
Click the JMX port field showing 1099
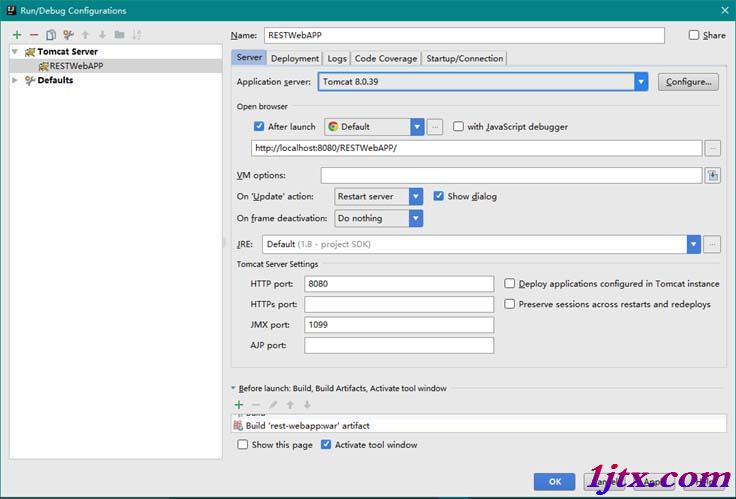(399, 325)
